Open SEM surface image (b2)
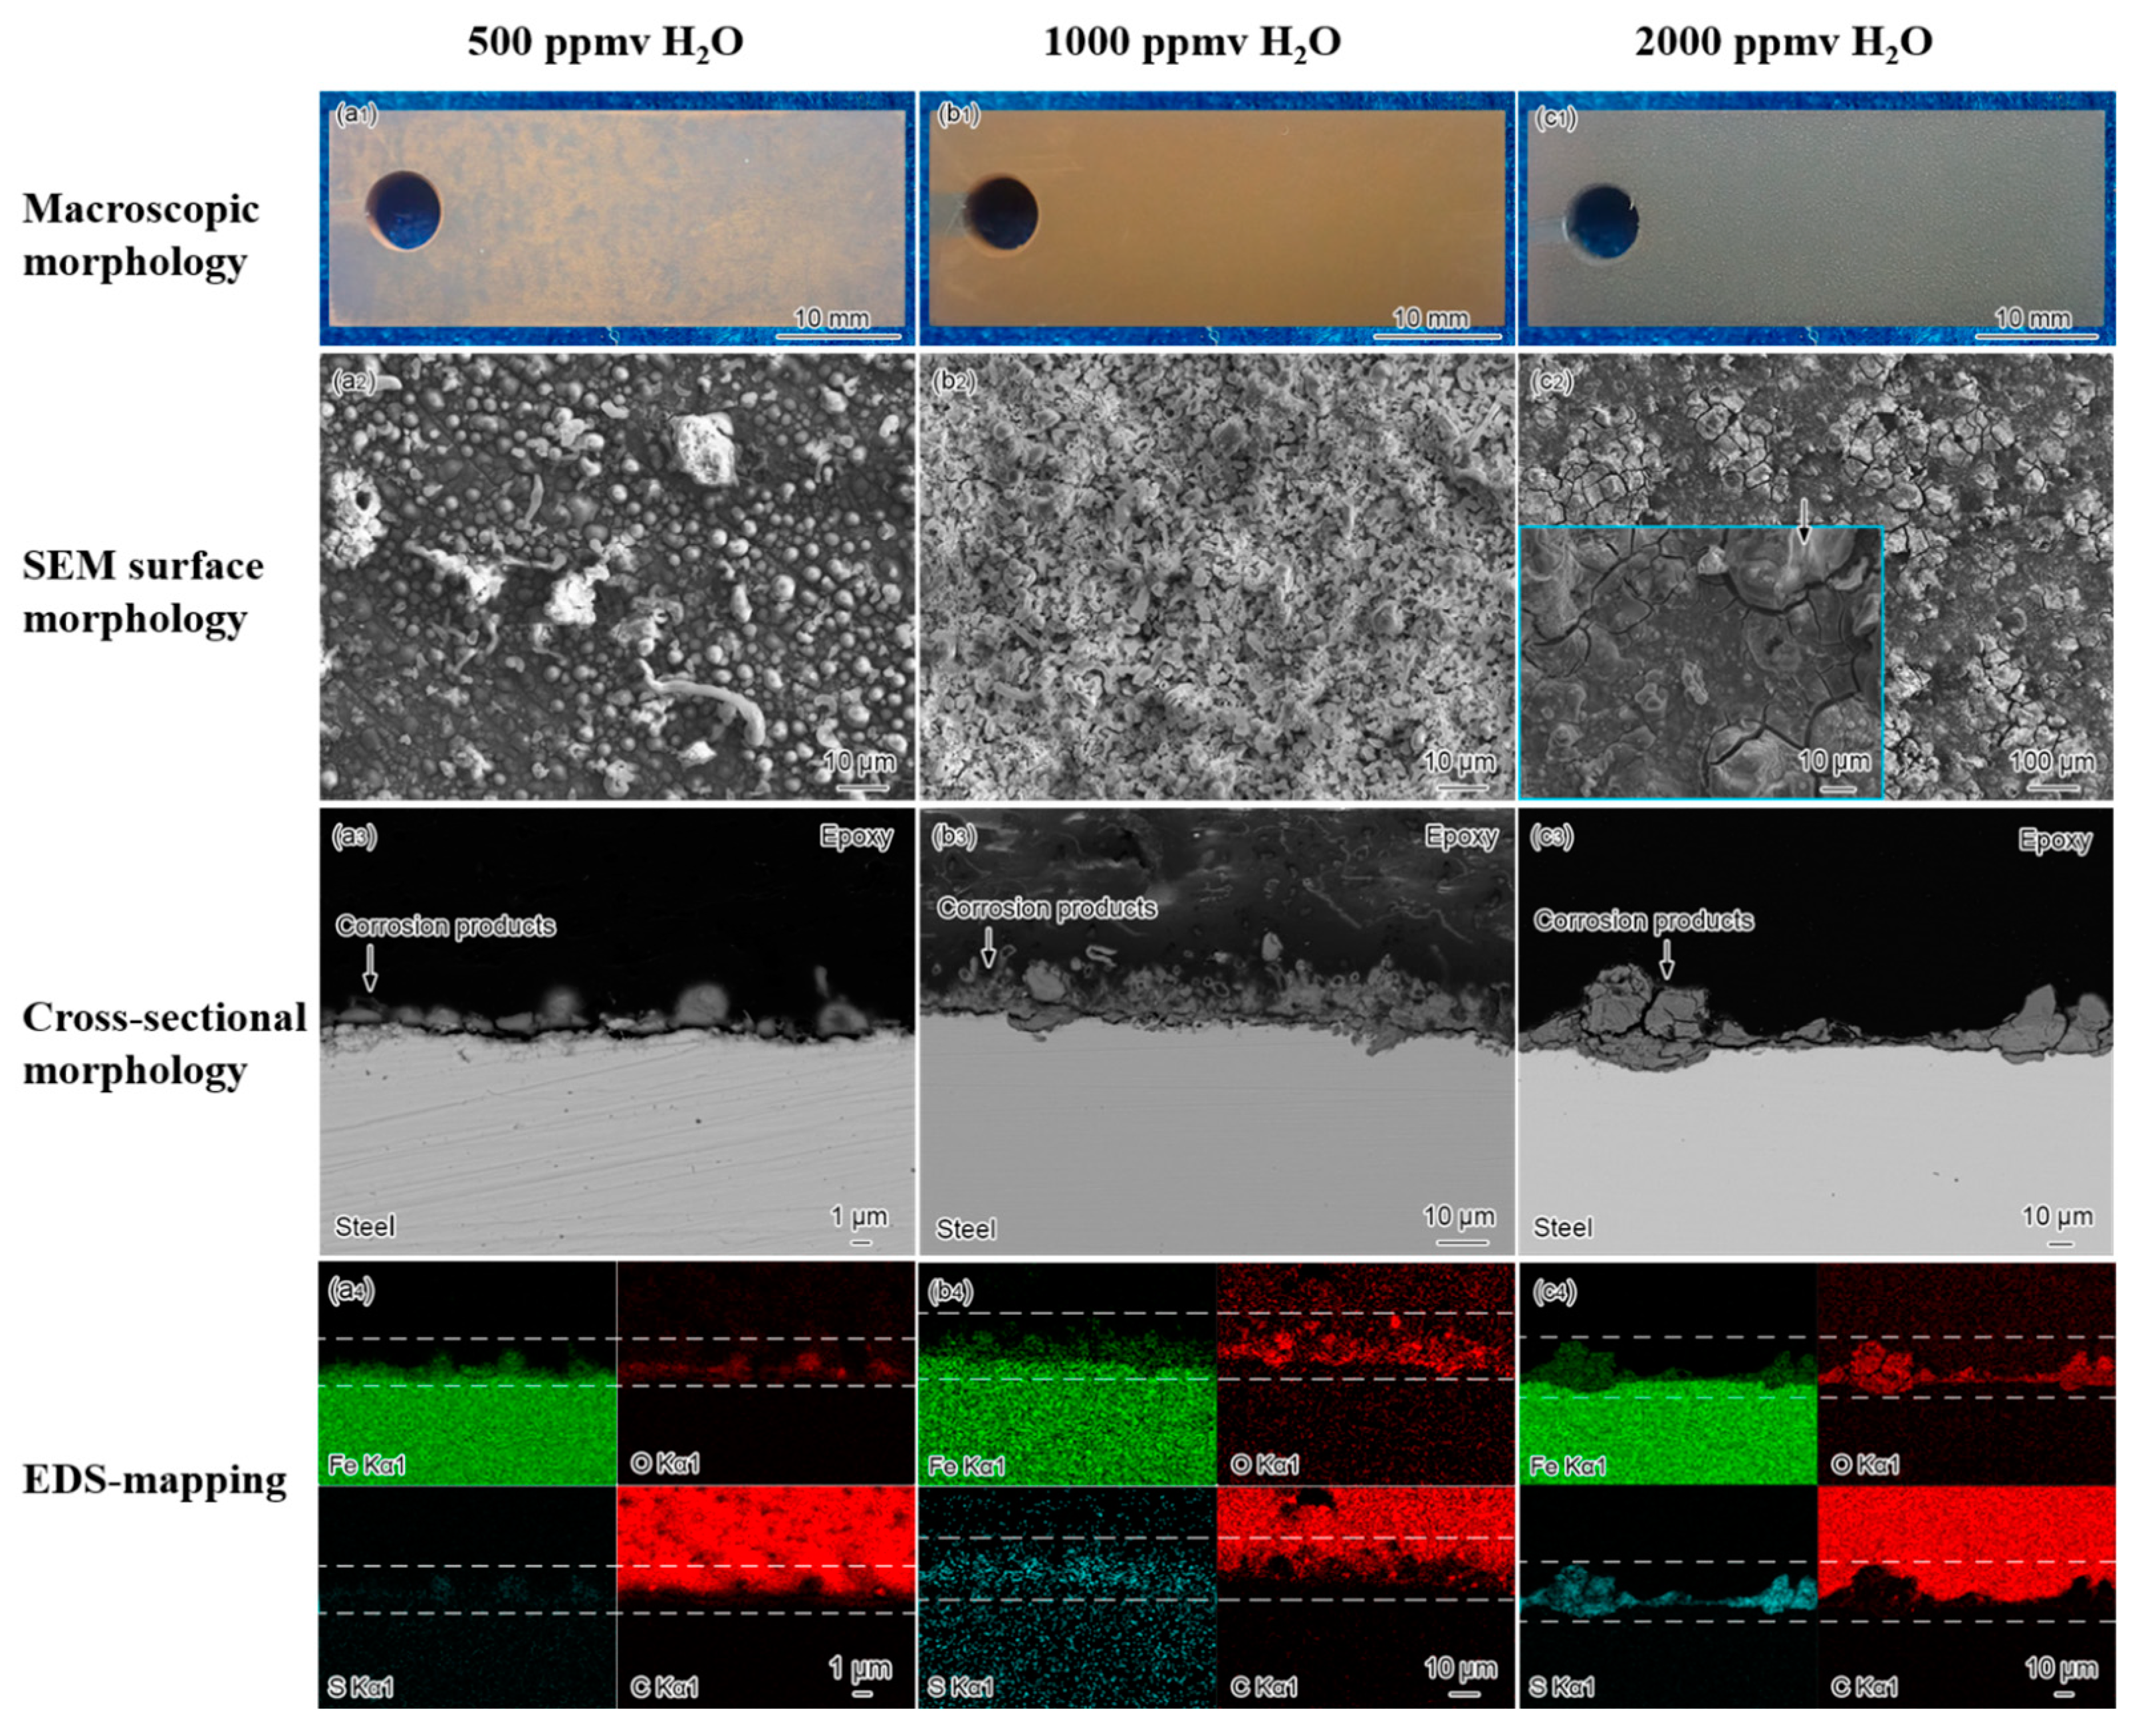This screenshot has width=2140, height=1736. [1216, 577]
